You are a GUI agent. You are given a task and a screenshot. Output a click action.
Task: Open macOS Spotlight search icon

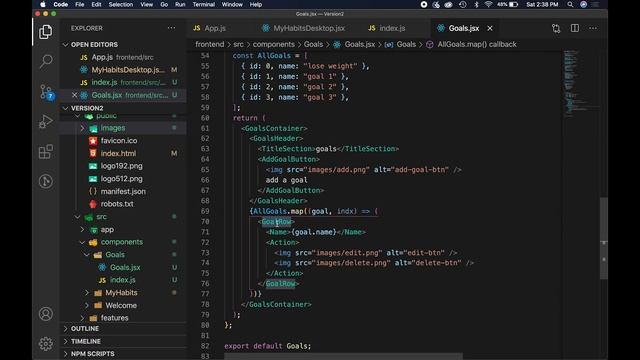[570, 4]
